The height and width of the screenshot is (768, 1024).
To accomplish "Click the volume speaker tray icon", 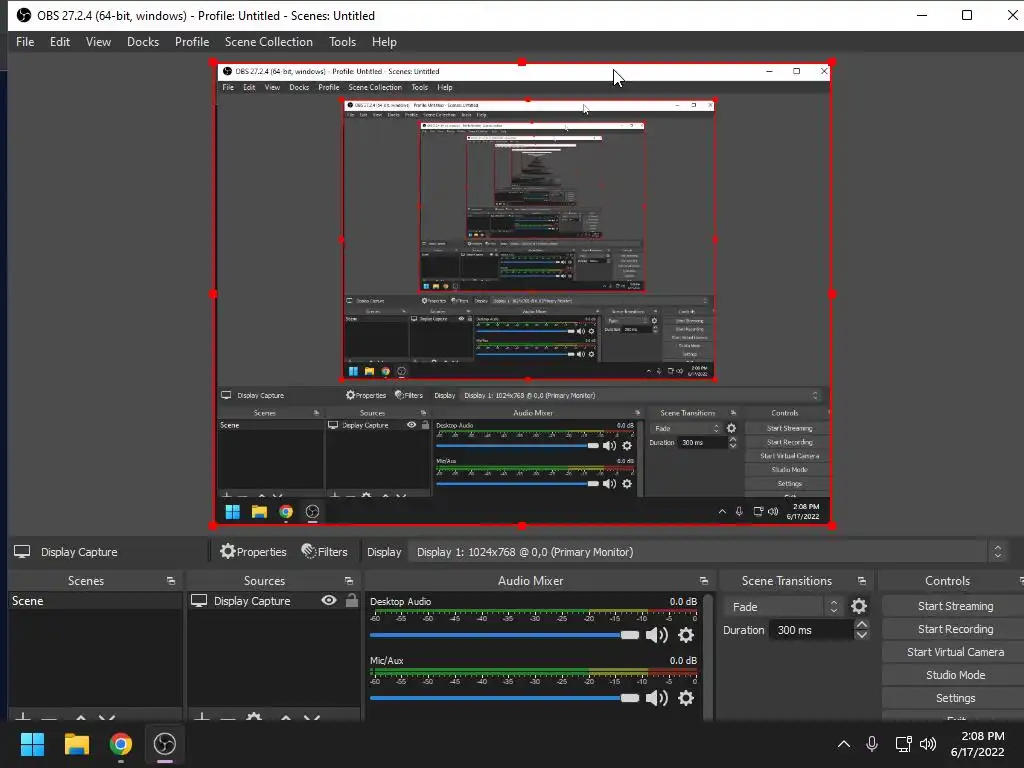I will 928,744.
